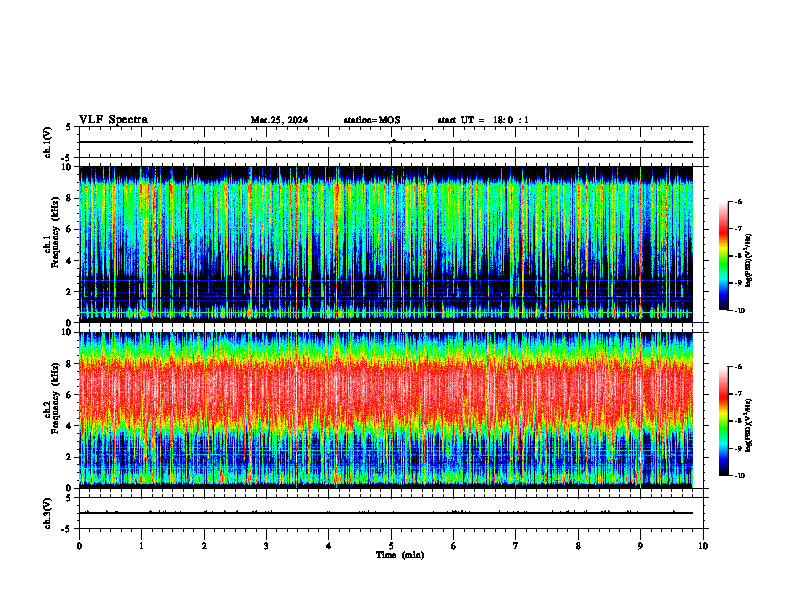
Task: Click time axis tick label "2"
Action: [204, 546]
